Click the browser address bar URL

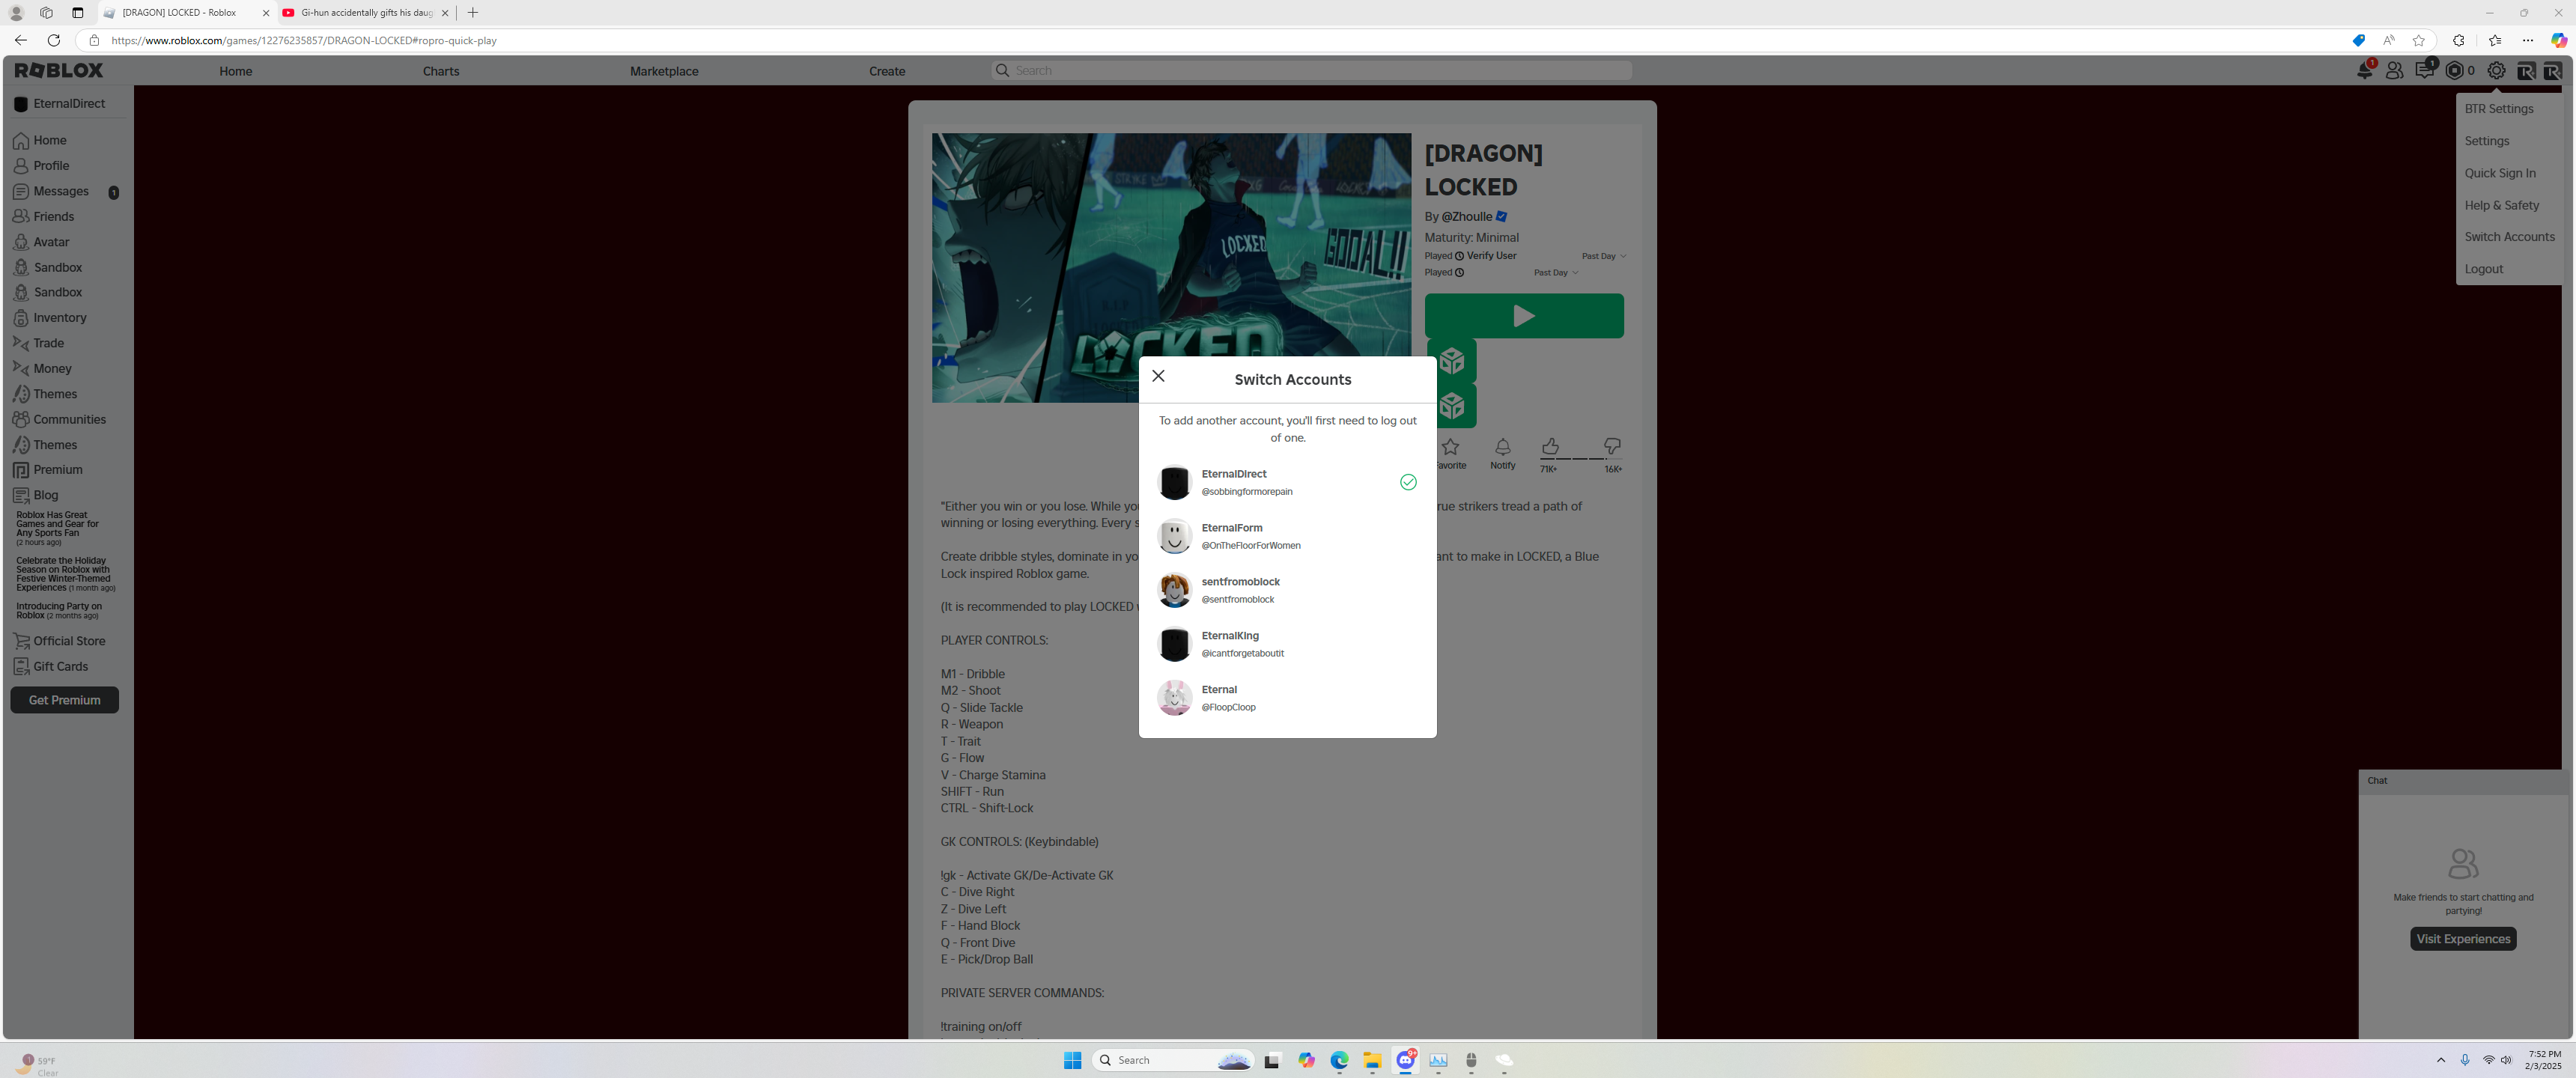click(x=304, y=41)
